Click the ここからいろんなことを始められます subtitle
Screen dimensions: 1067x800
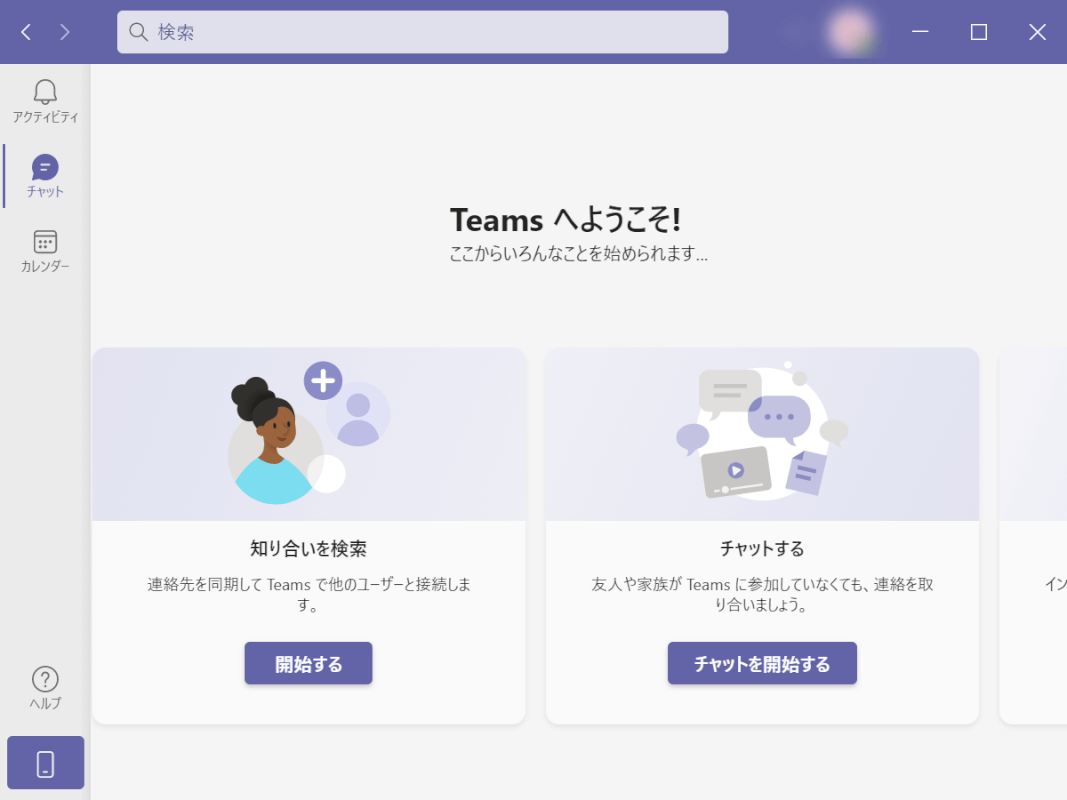click(x=578, y=254)
